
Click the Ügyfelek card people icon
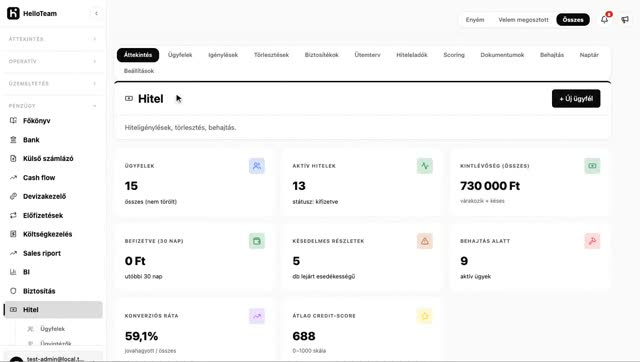[257, 166]
